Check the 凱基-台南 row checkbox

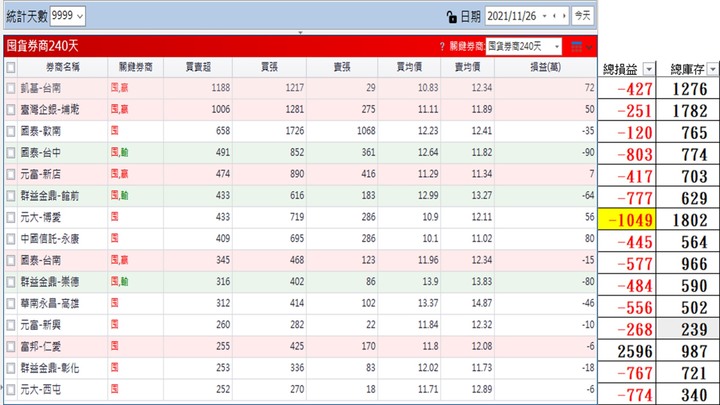point(11,88)
